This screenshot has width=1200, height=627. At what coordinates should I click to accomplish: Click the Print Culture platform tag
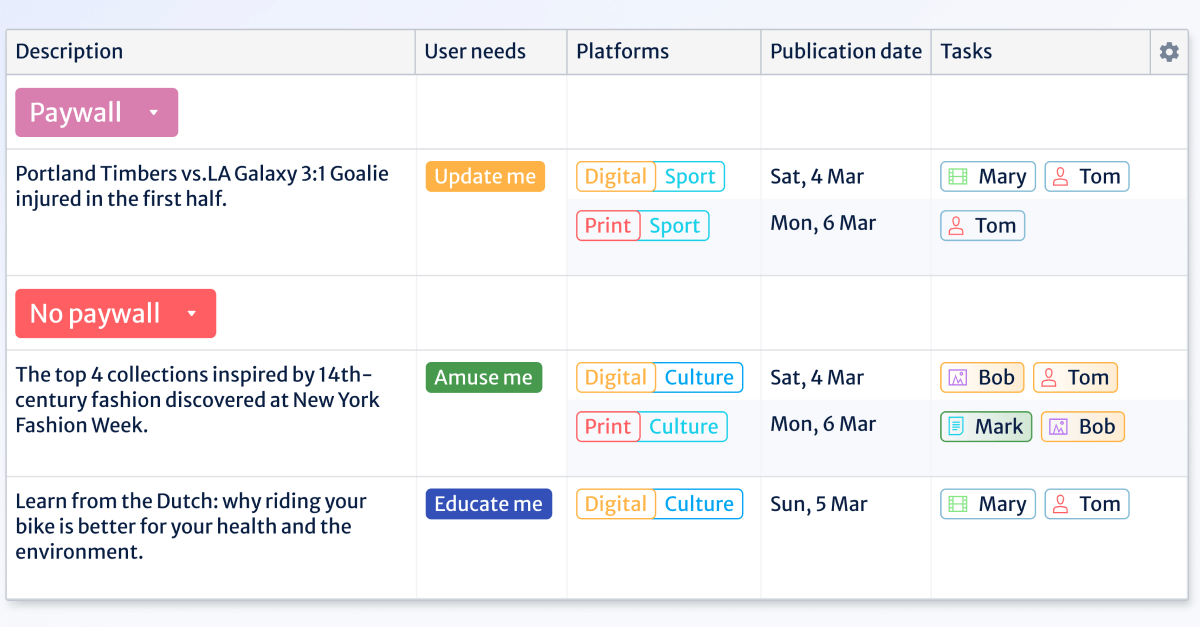tap(651, 426)
